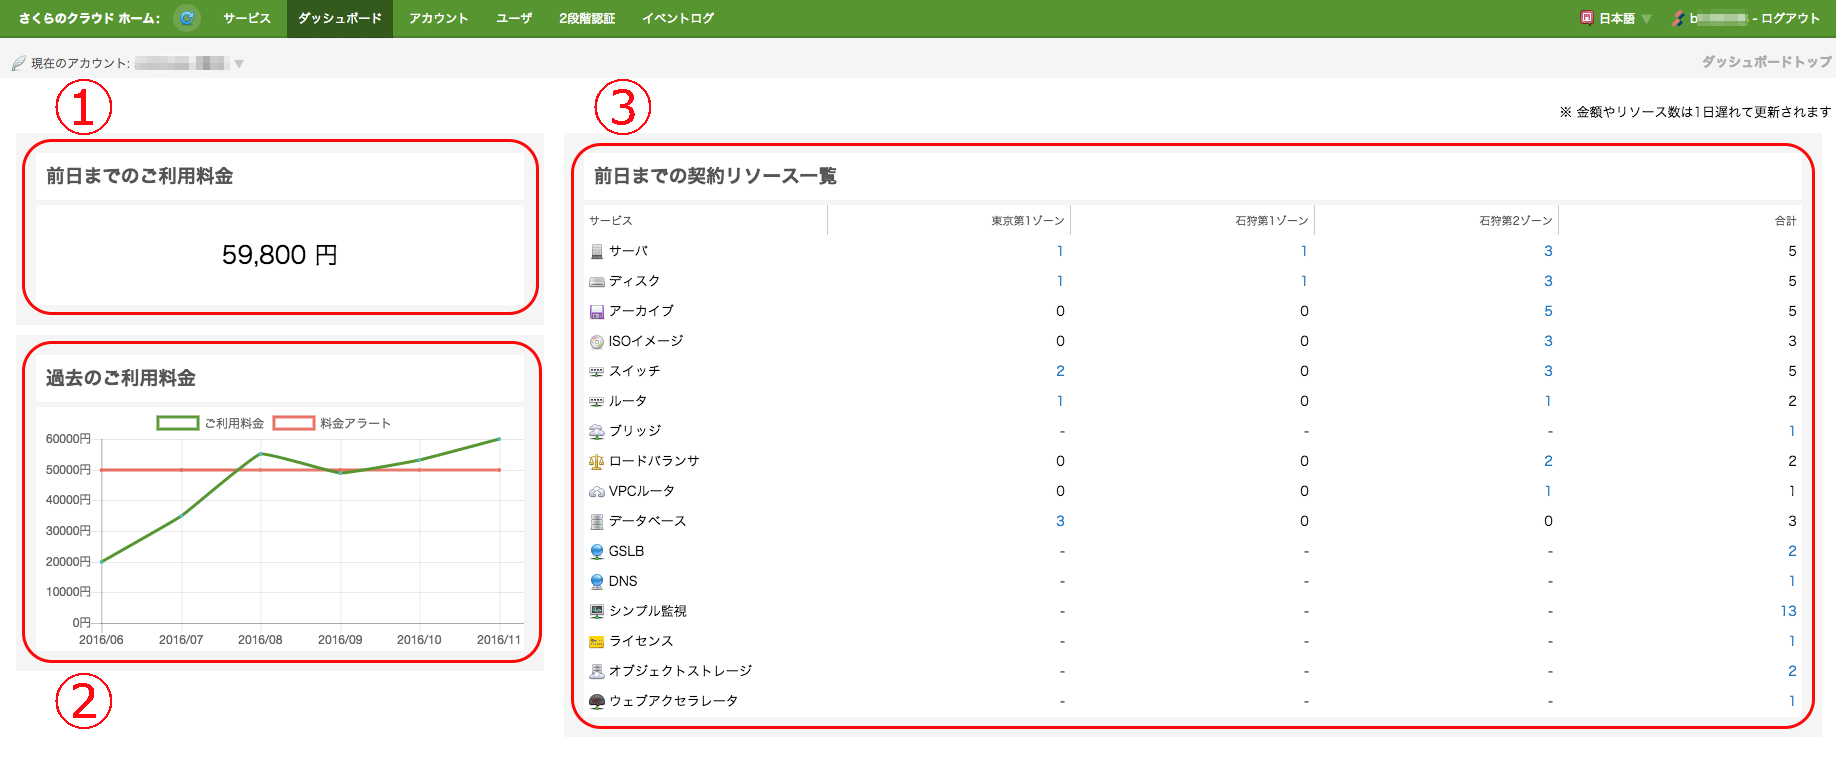
Task: Click the language flag icon beside 日本語
Action: click(x=1586, y=18)
